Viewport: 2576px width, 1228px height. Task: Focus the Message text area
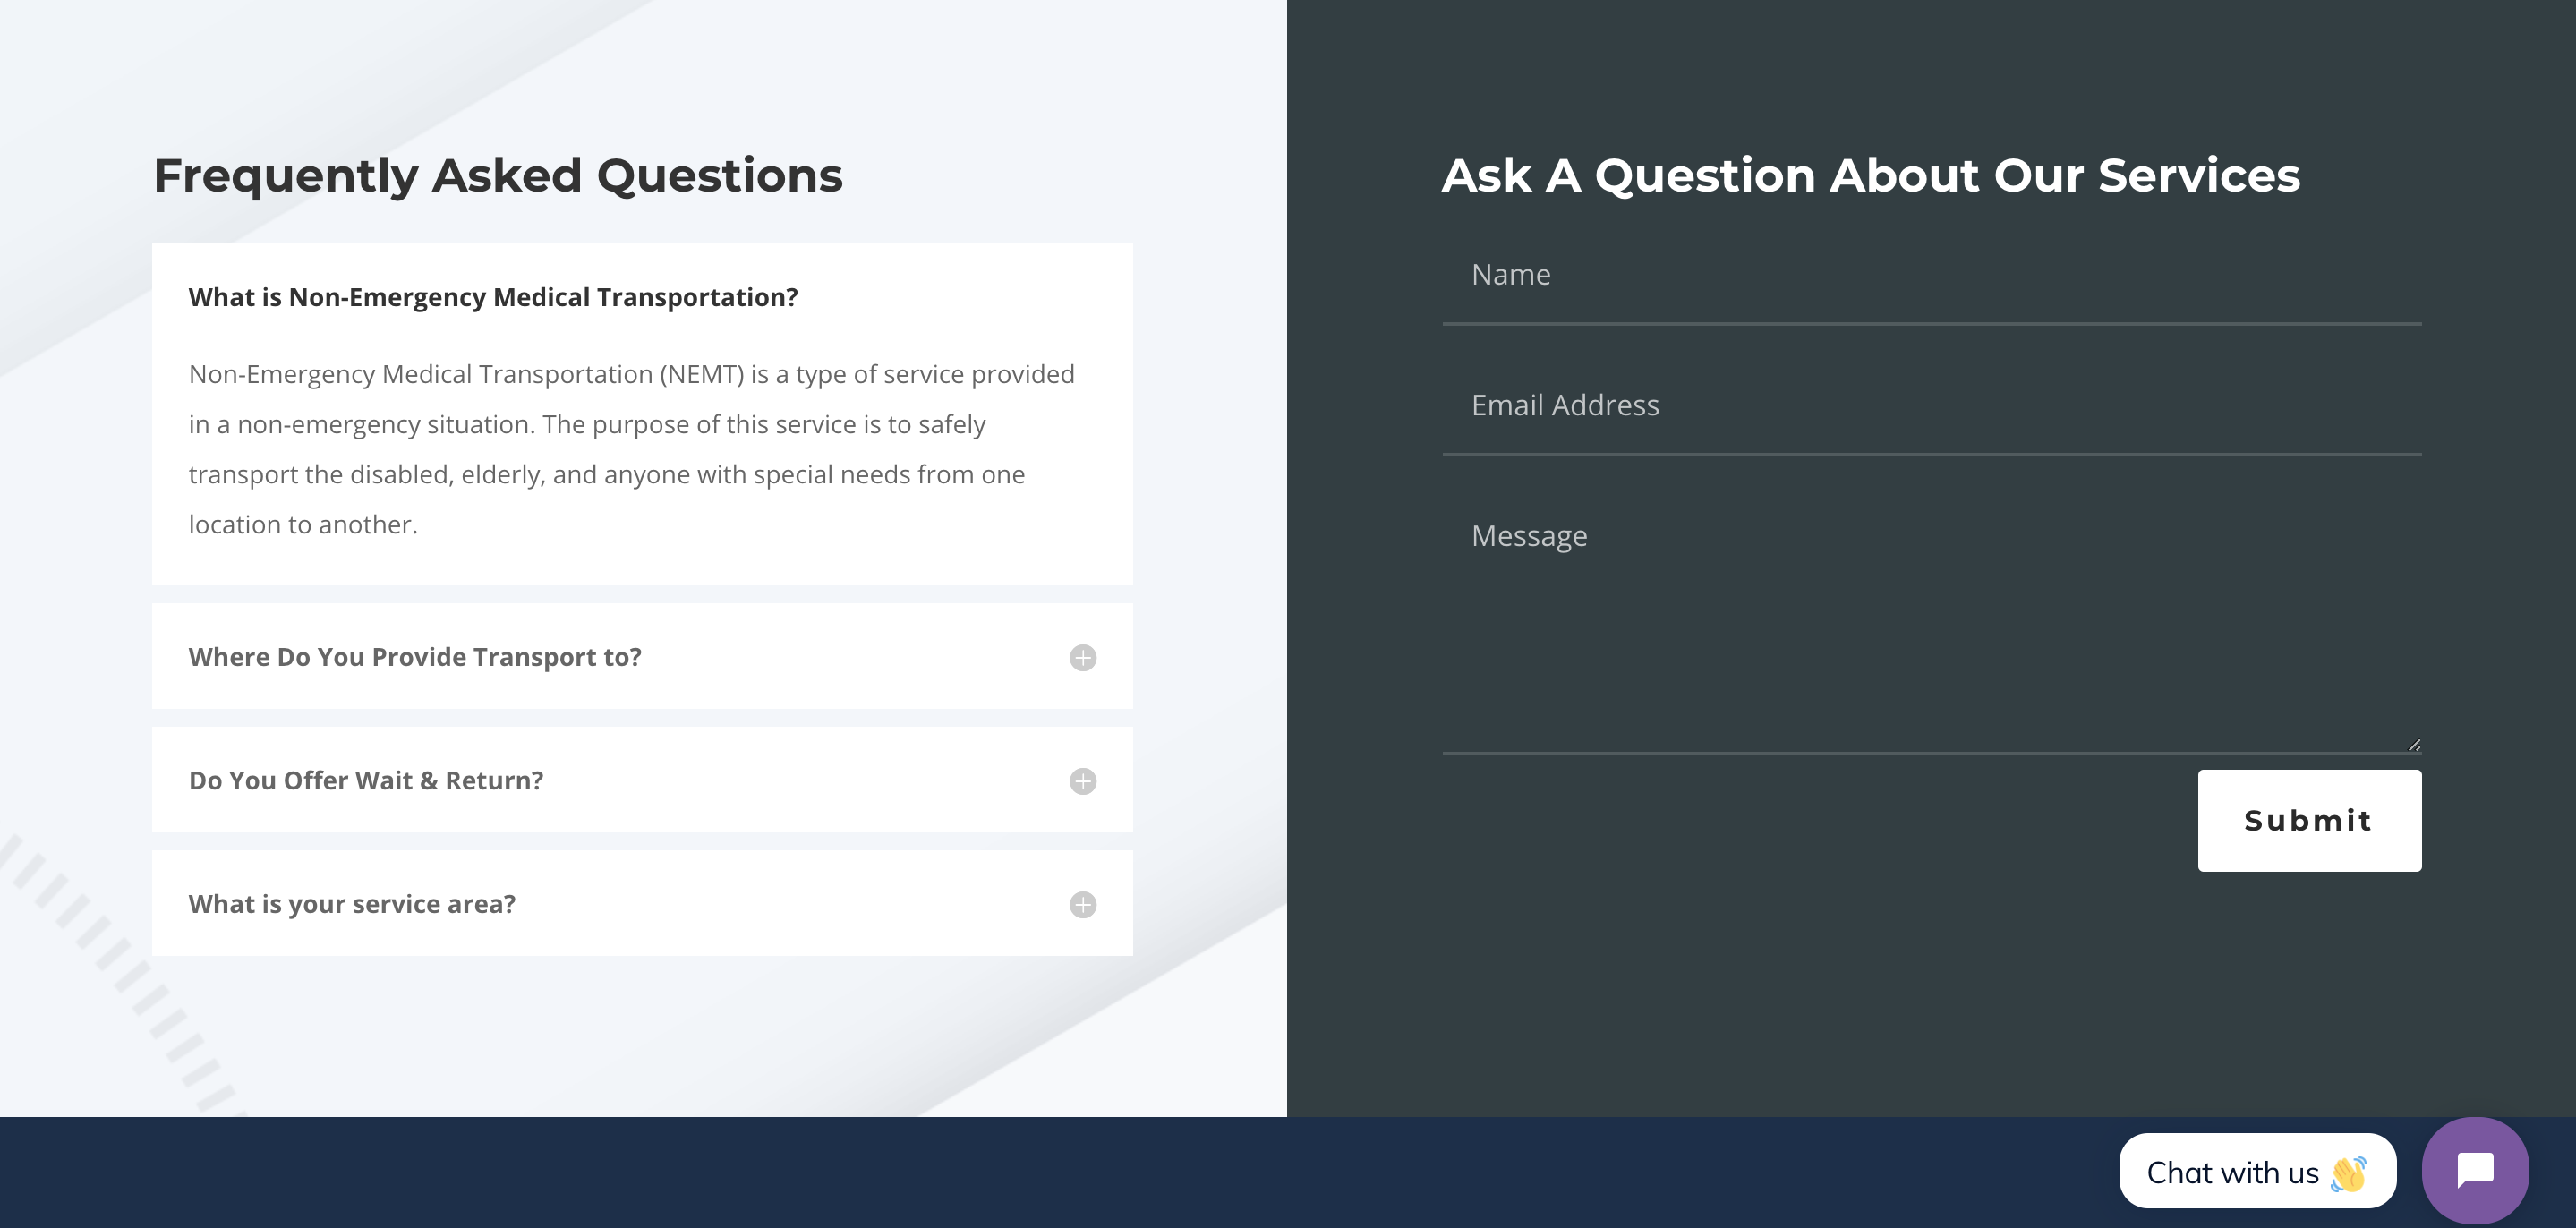coord(1931,622)
